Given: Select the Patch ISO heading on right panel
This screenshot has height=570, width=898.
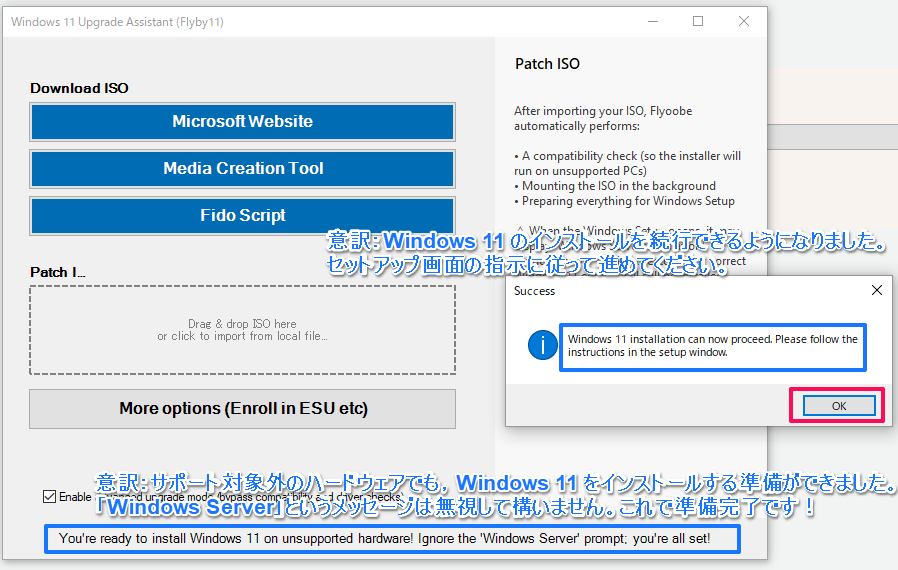Looking at the screenshot, I should pos(547,64).
